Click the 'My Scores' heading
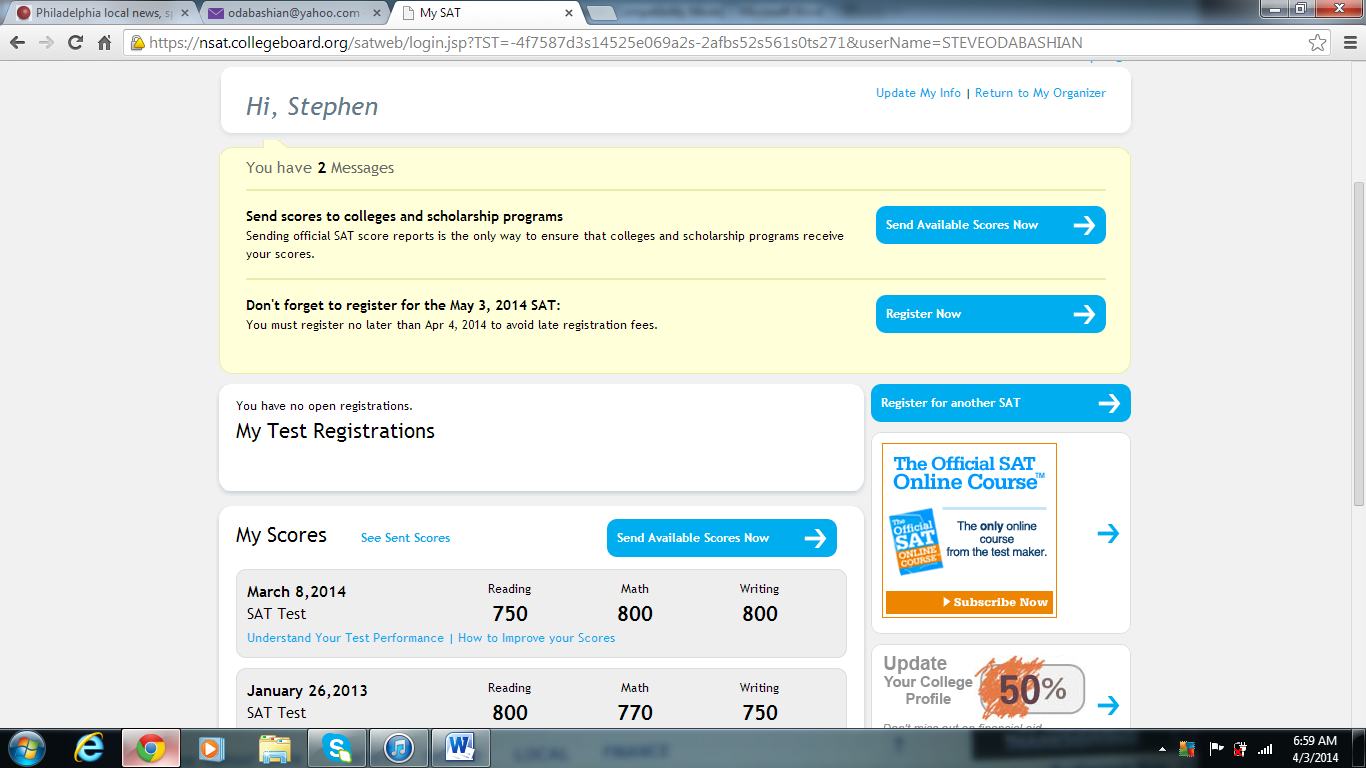Screen dimensions: 1366x768 281,535
